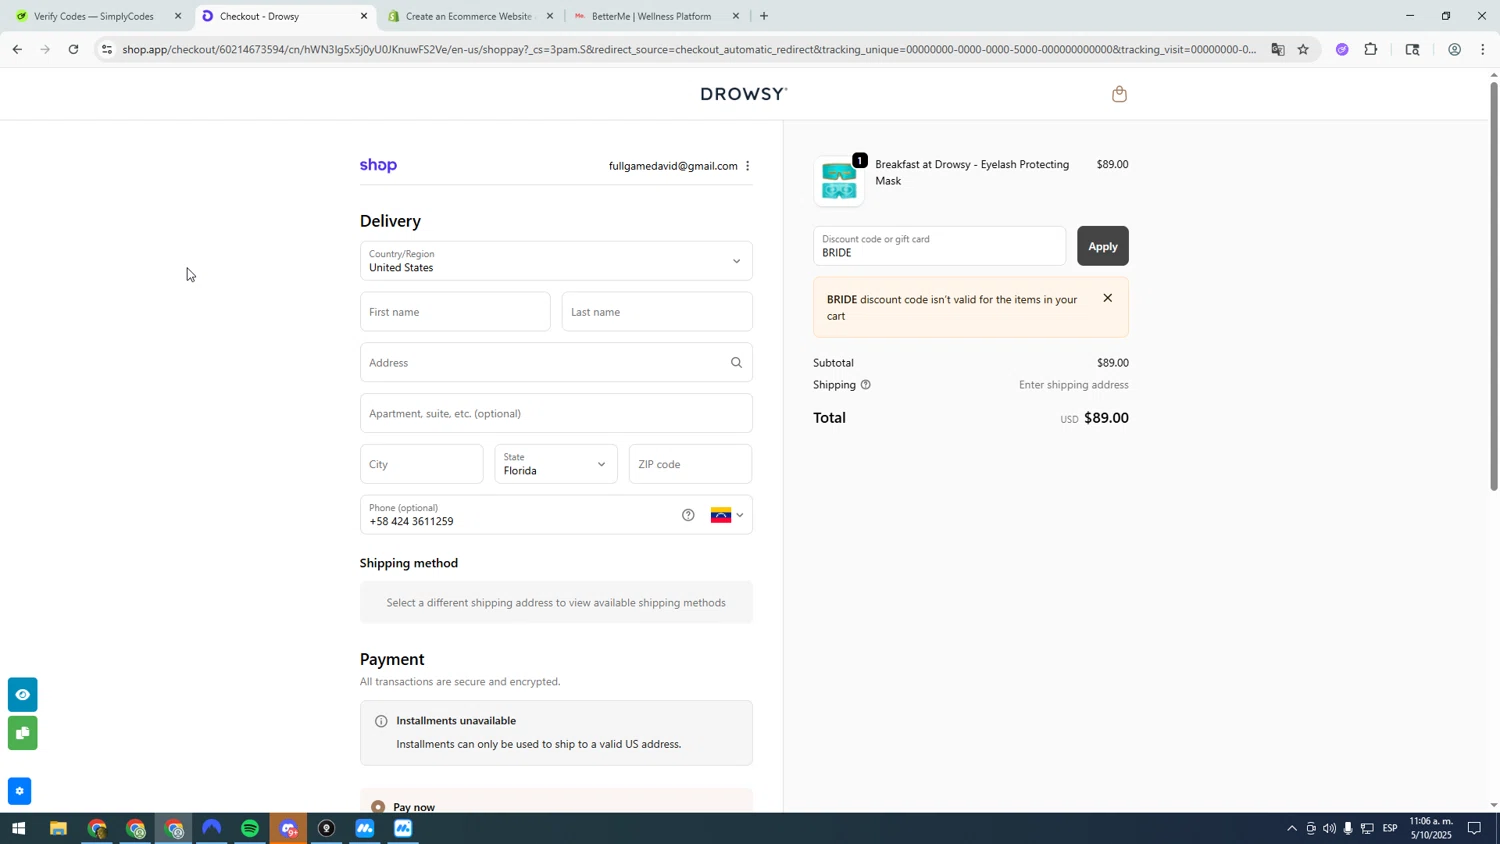The height and width of the screenshot is (844, 1500).
Task: Focus the Discount code field
Action: (x=939, y=246)
